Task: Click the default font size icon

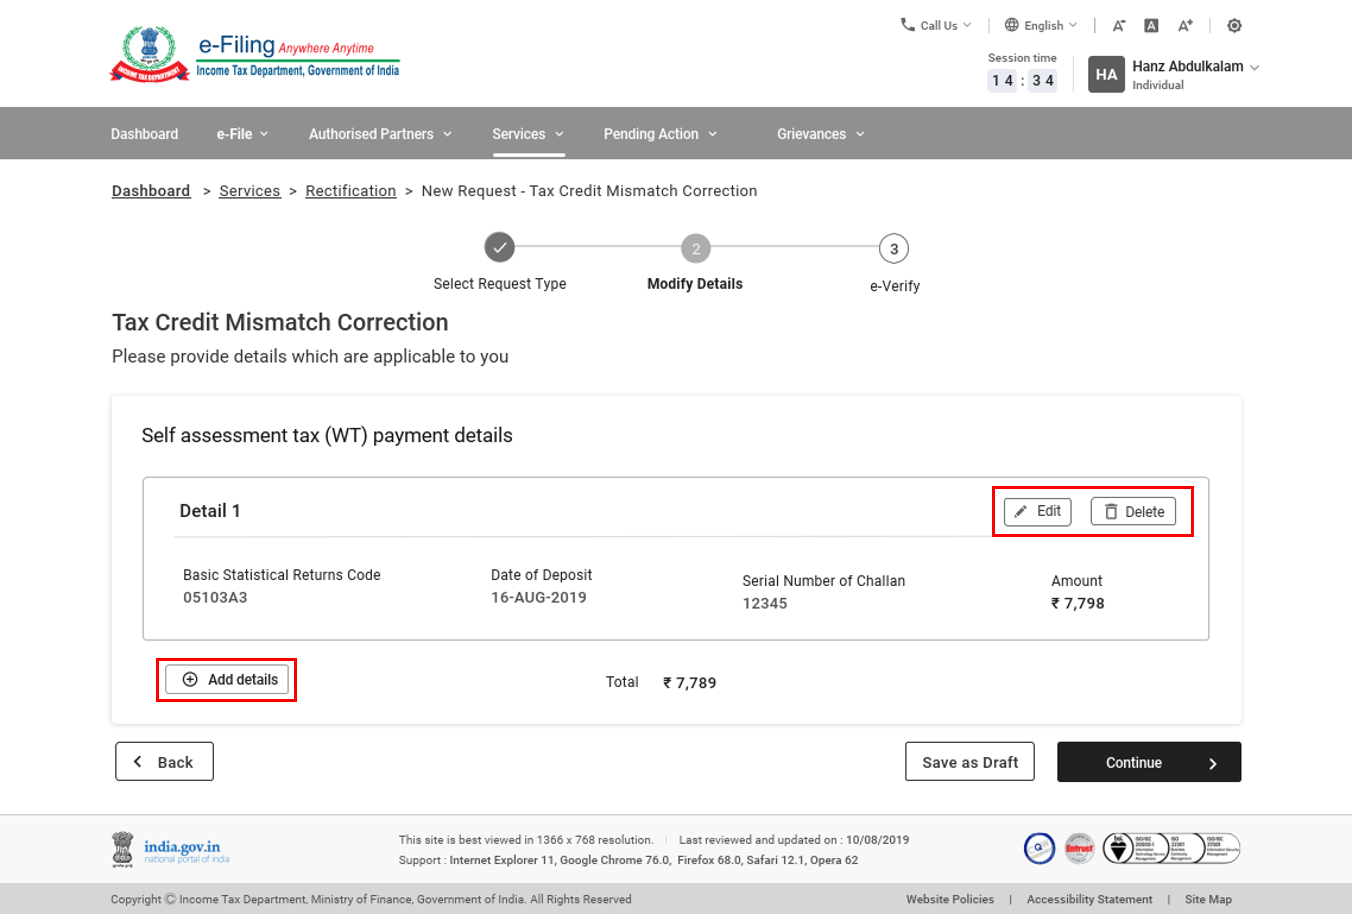Action: [1151, 26]
